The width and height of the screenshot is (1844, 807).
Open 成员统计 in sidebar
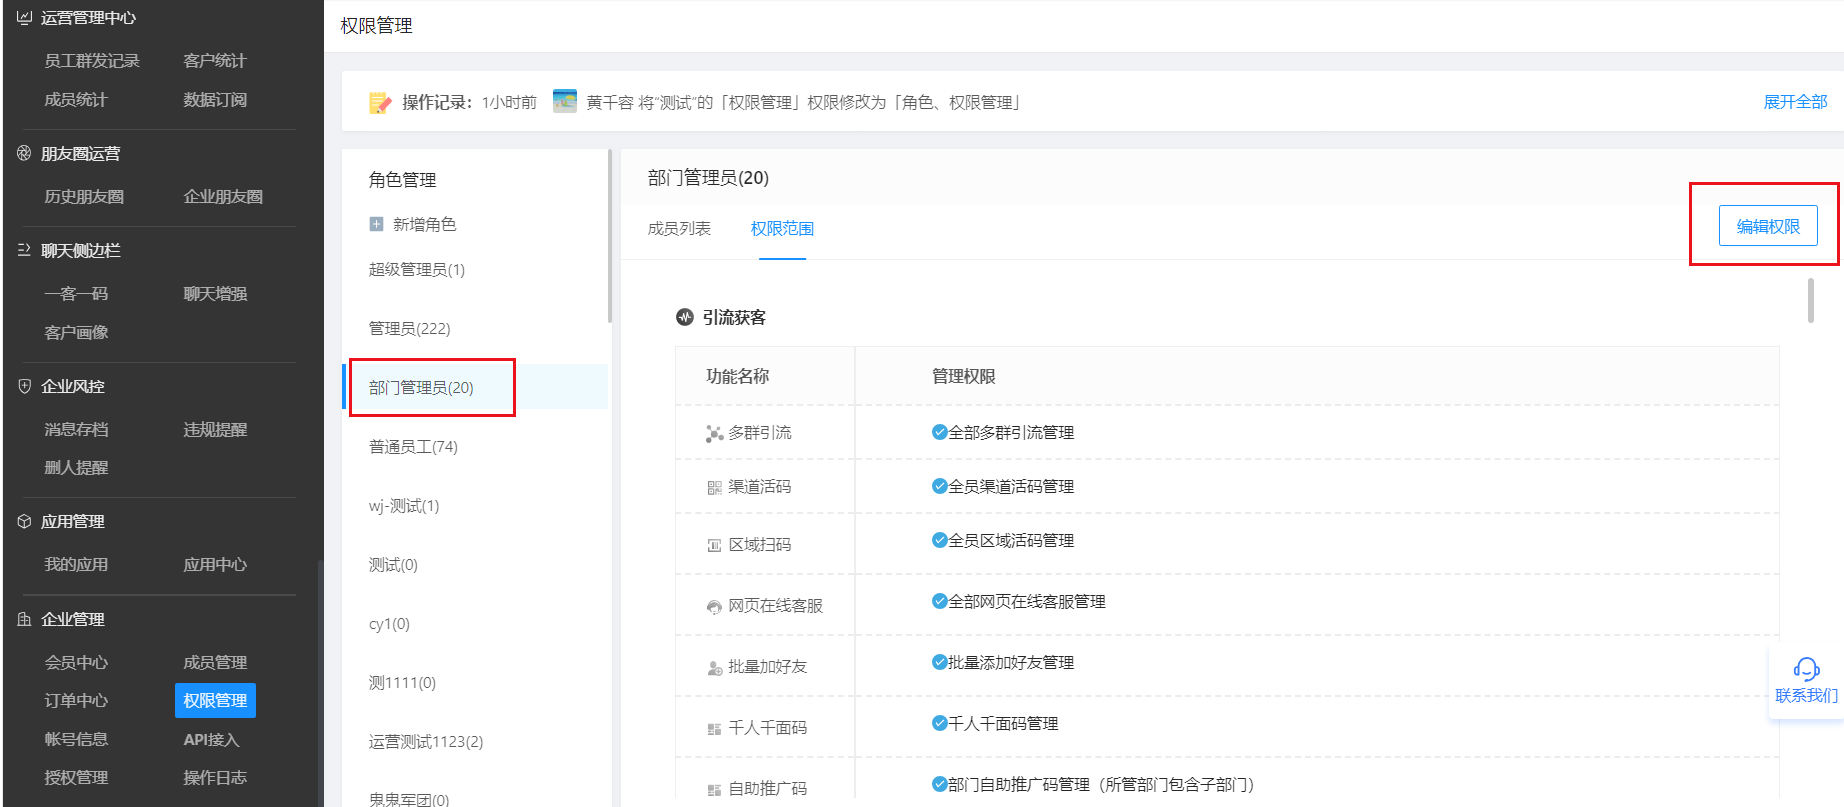[76, 99]
